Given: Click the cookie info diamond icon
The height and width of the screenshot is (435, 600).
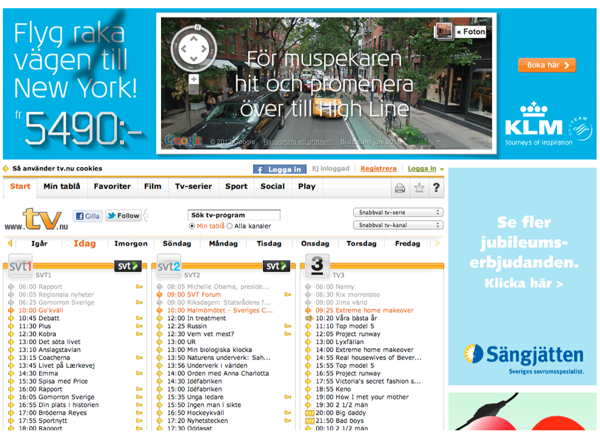Looking at the screenshot, I should [6, 169].
